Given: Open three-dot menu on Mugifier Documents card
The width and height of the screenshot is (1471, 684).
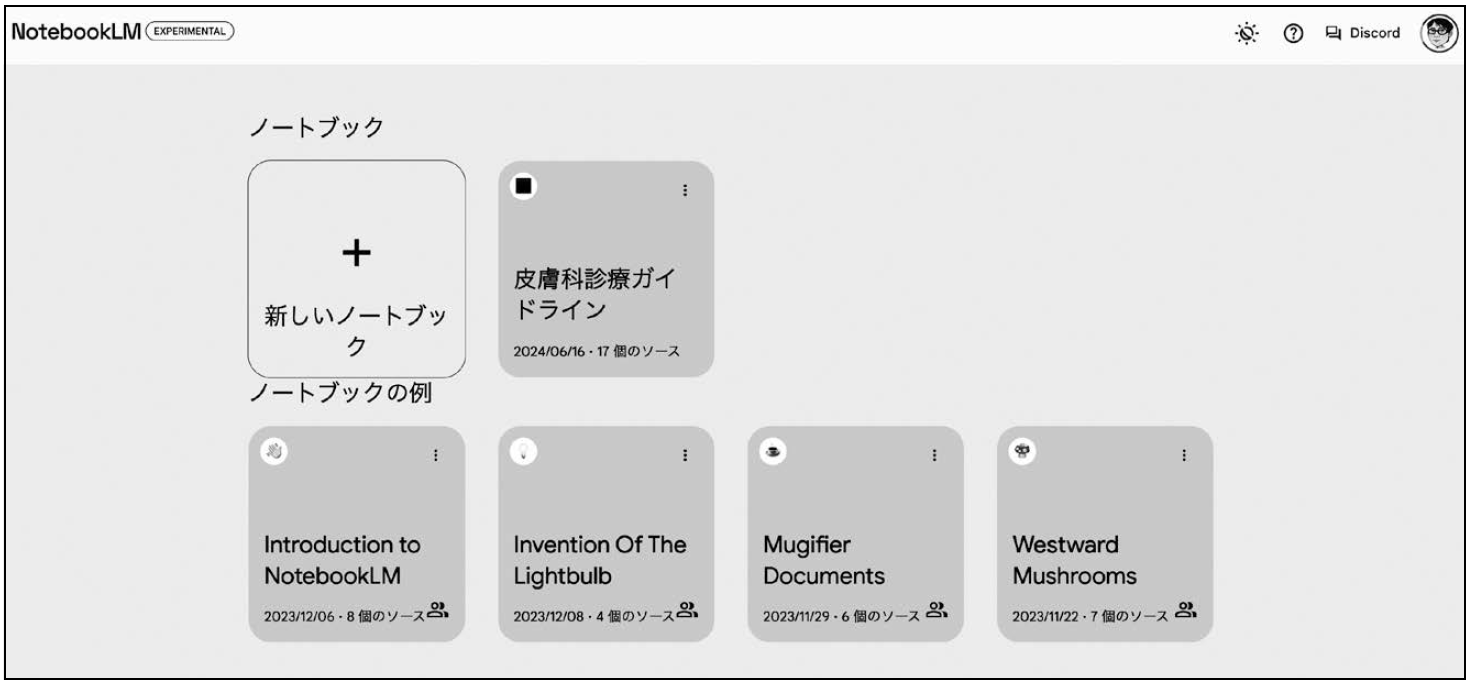Looking at the screenshot, I should tap(935, 455).
